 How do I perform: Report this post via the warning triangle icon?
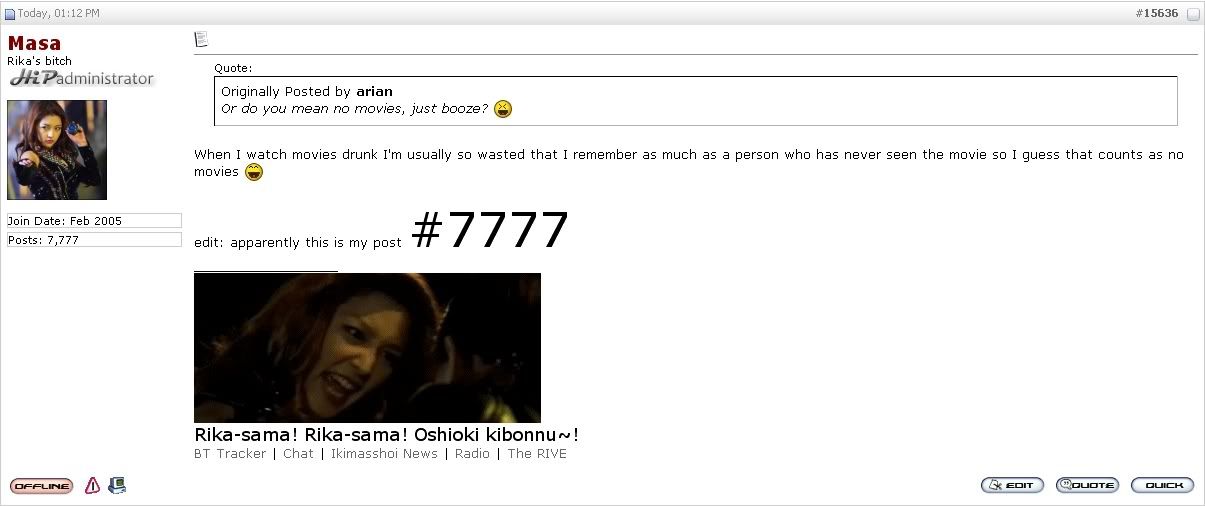(x=92, y=486)
